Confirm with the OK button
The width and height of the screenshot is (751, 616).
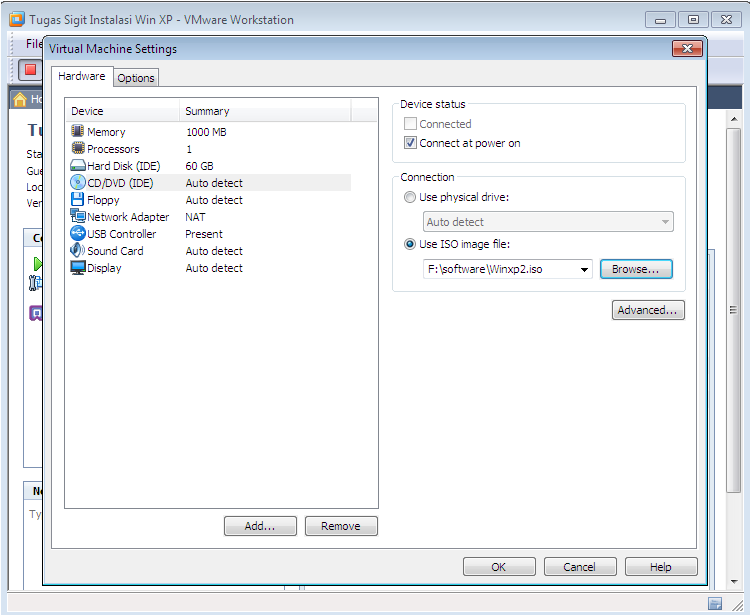(x=499, y=567)
